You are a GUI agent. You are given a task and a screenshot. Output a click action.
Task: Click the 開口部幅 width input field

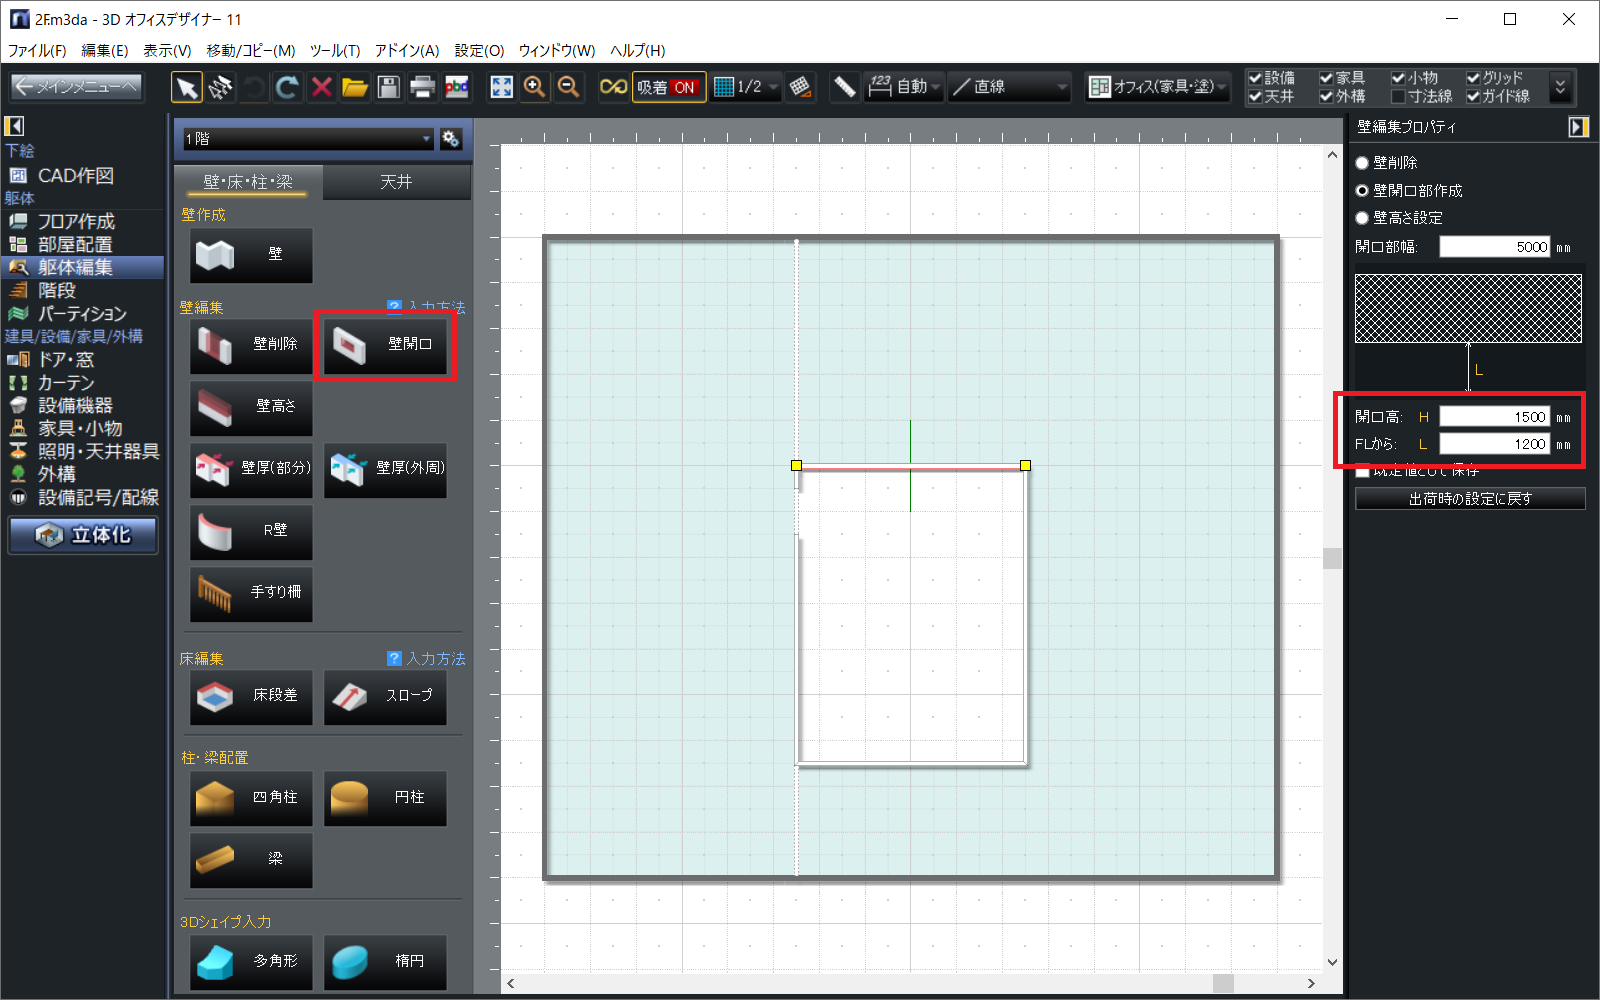coord(1494,247)
